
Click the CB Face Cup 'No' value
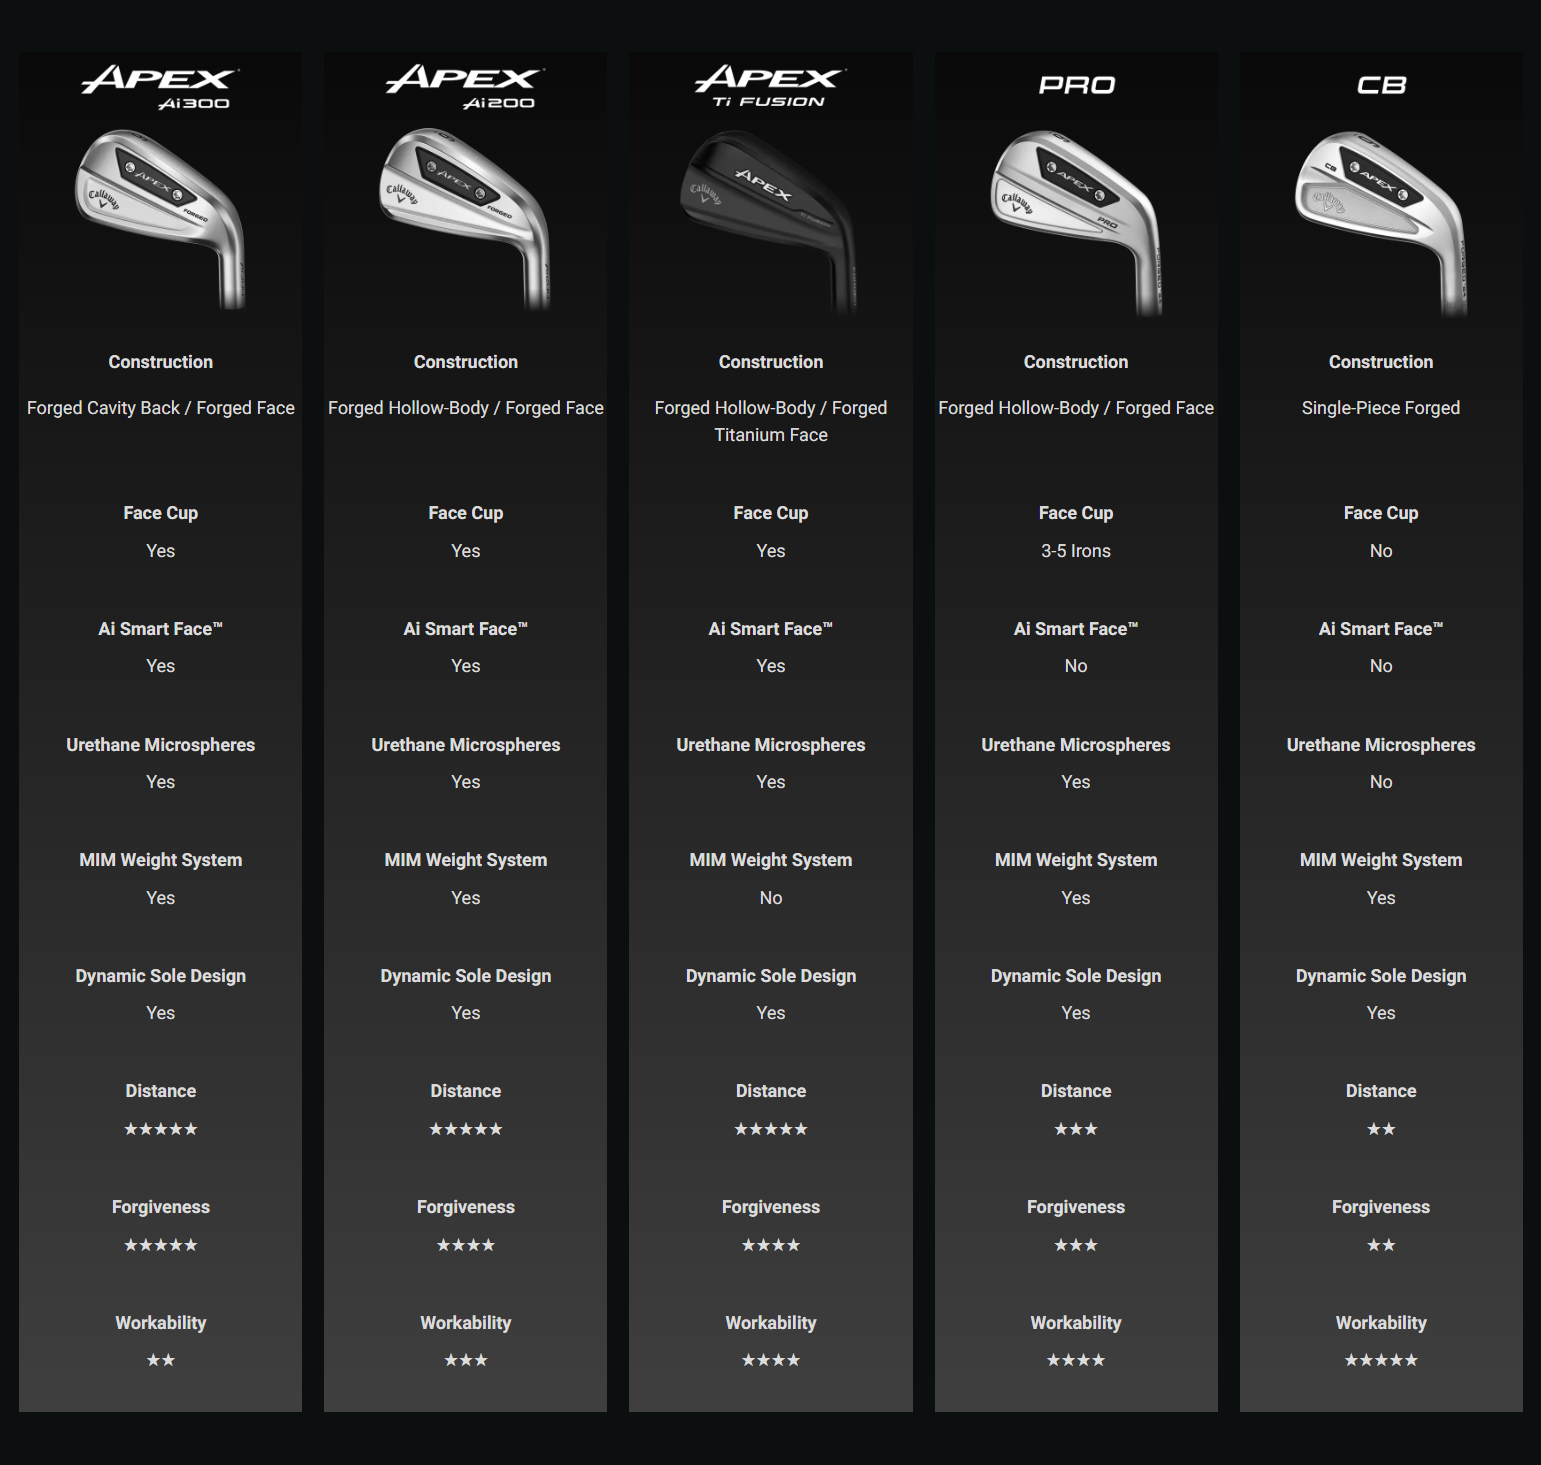pos(1381,551)
